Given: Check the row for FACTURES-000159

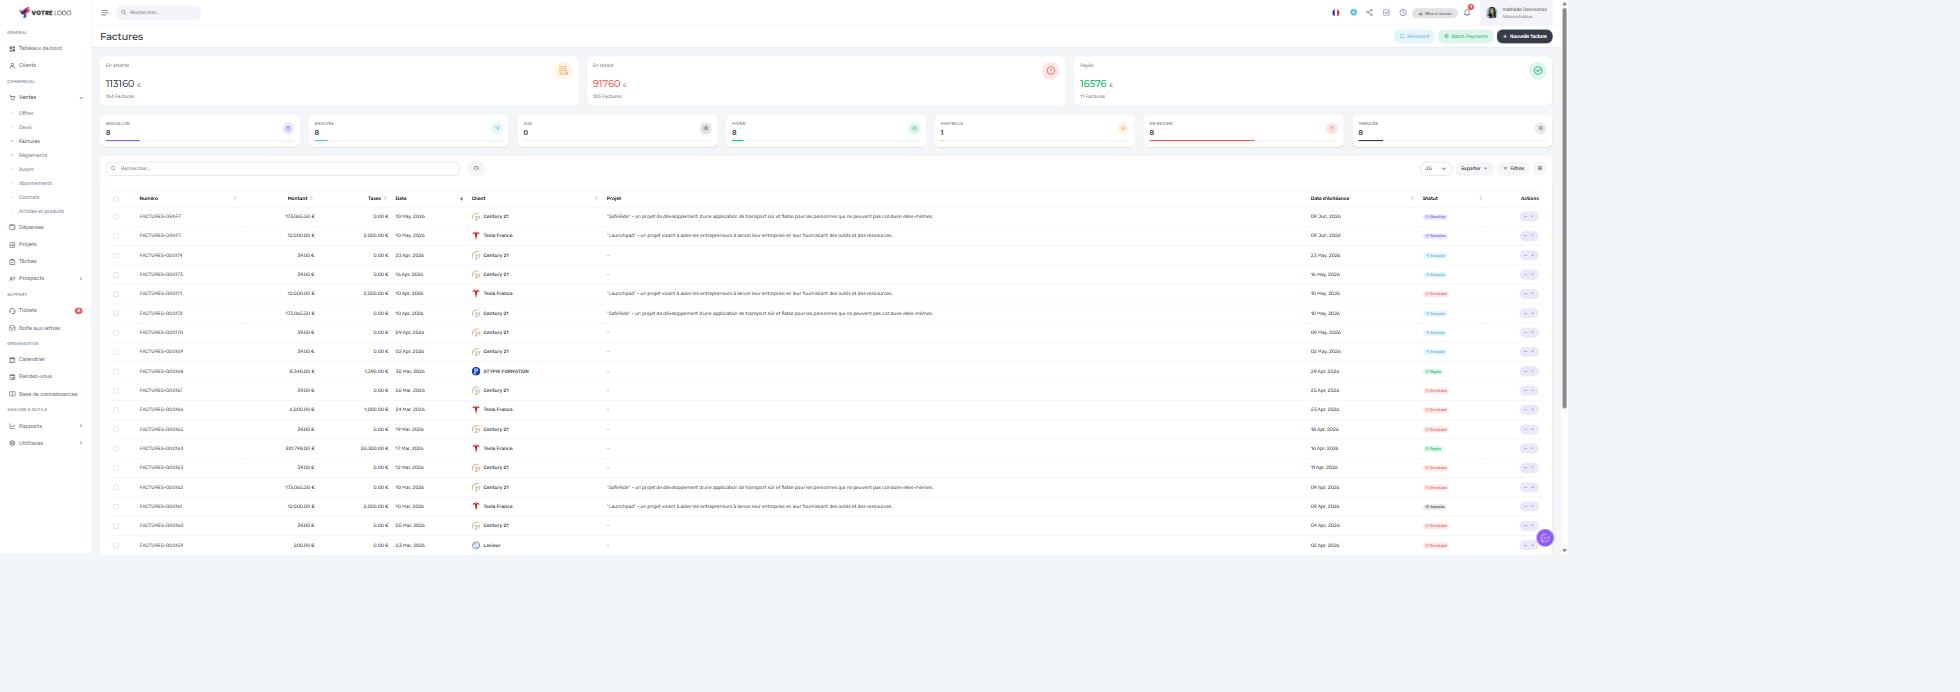Looking at the screenshot, I should (x=116, y=546).
